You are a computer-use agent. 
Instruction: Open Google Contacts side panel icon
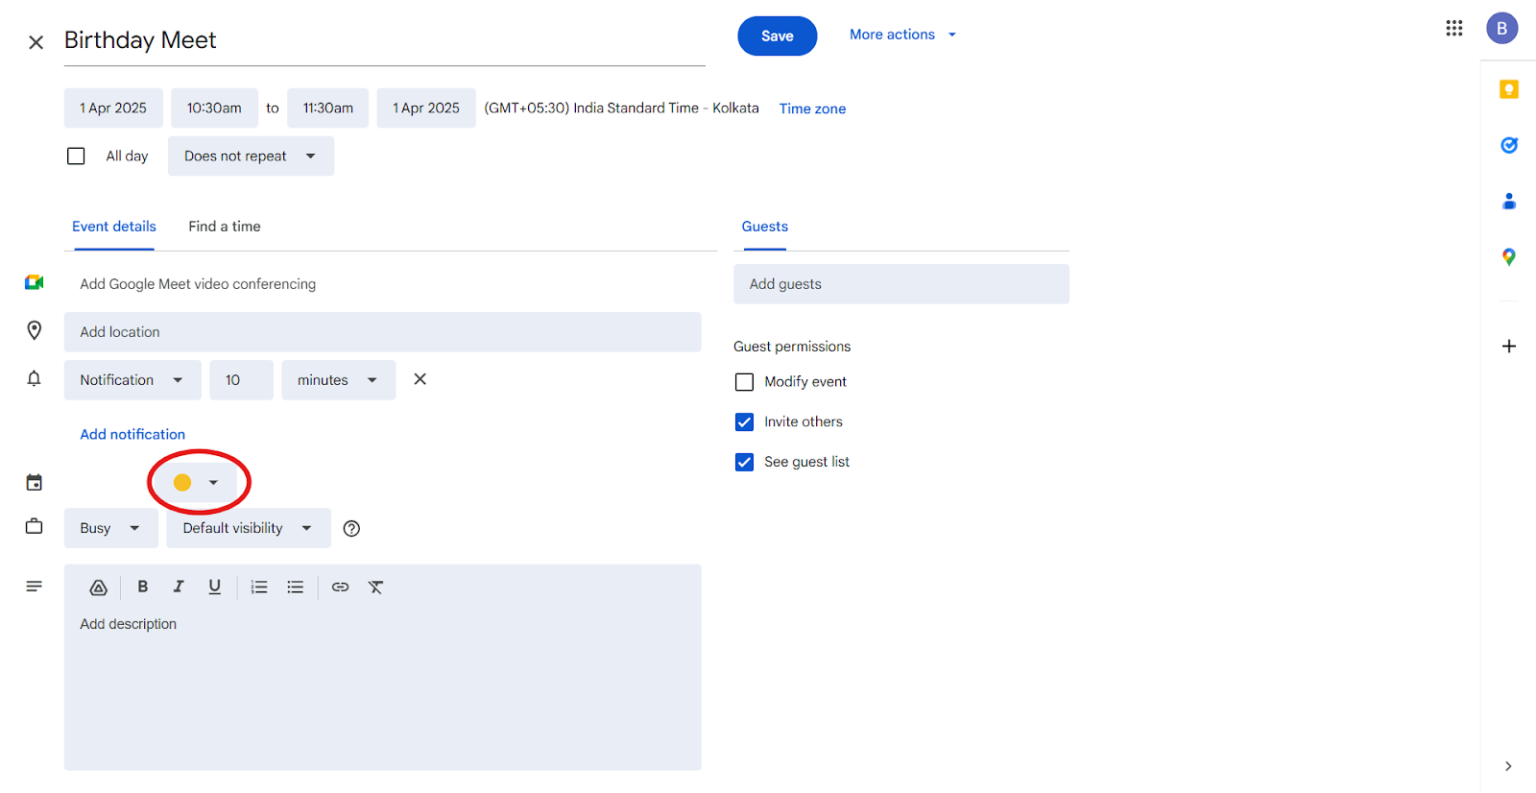click(x=1509, y=202)
